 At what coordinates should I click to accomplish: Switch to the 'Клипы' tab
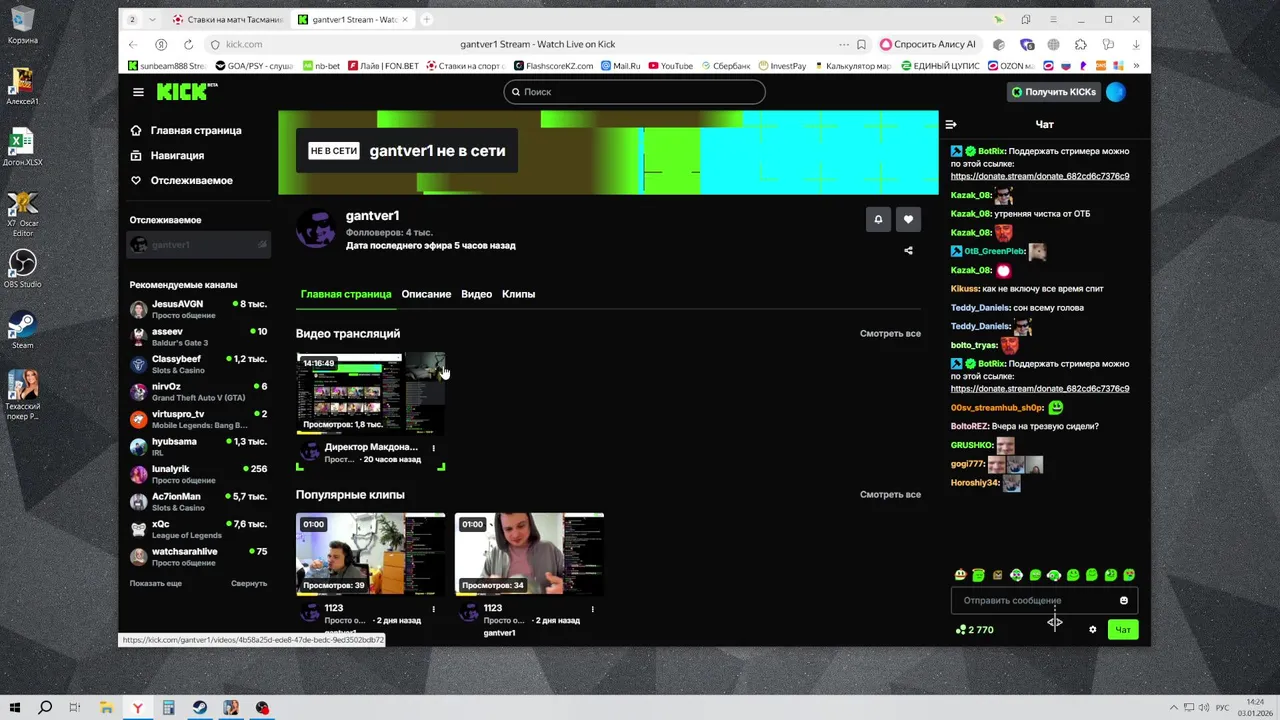pyautogui.click(x=518, y=294)
